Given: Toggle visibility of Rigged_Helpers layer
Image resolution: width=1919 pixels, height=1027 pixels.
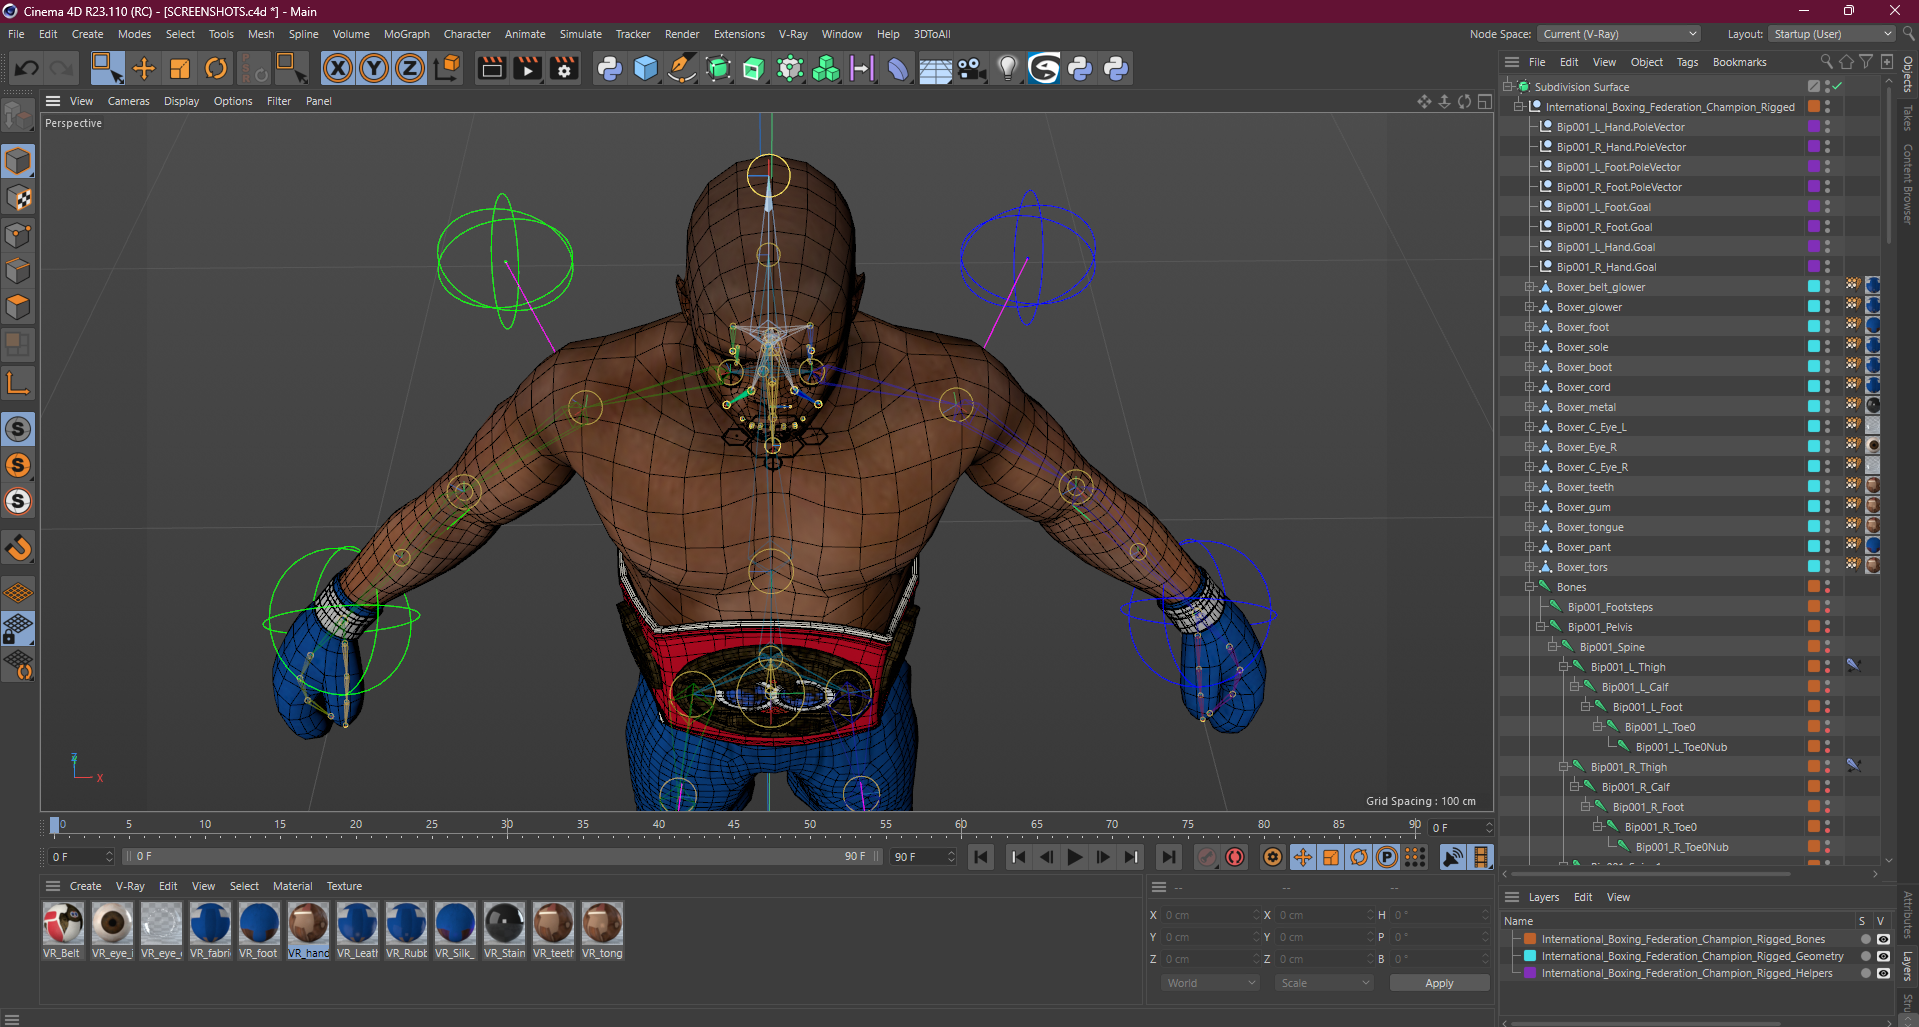Looking at the screenshot, I should click(x=1883, y=973).
